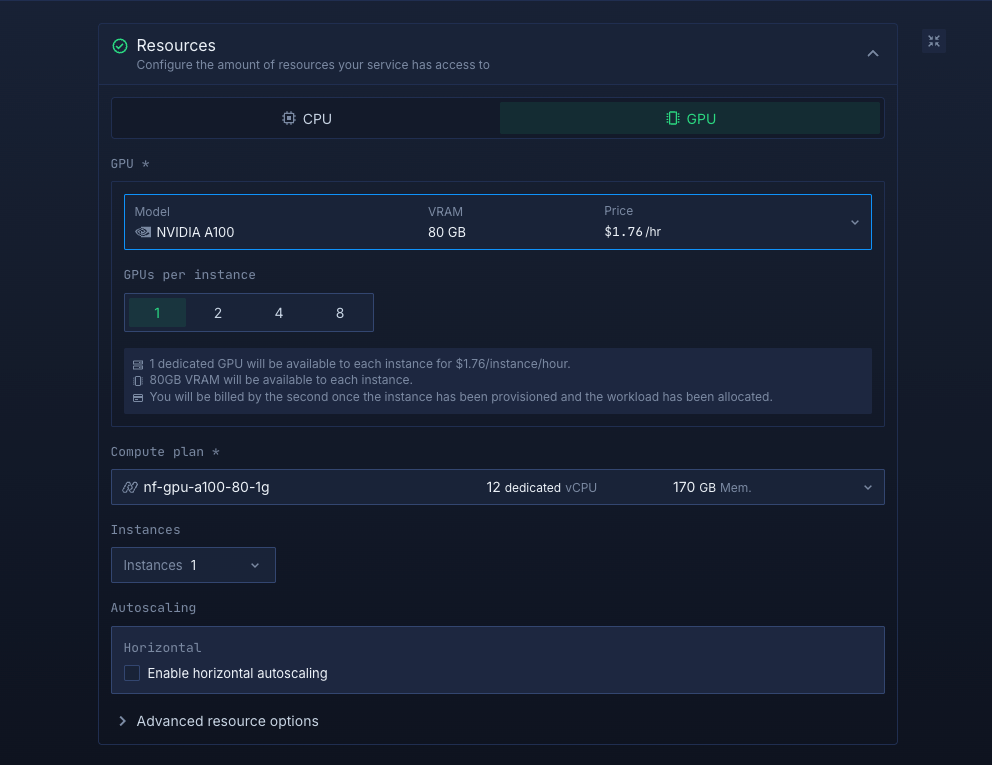Click the GPU card icon
The width and height of the screenshot is (992, 765).
[x=673, y=118]
